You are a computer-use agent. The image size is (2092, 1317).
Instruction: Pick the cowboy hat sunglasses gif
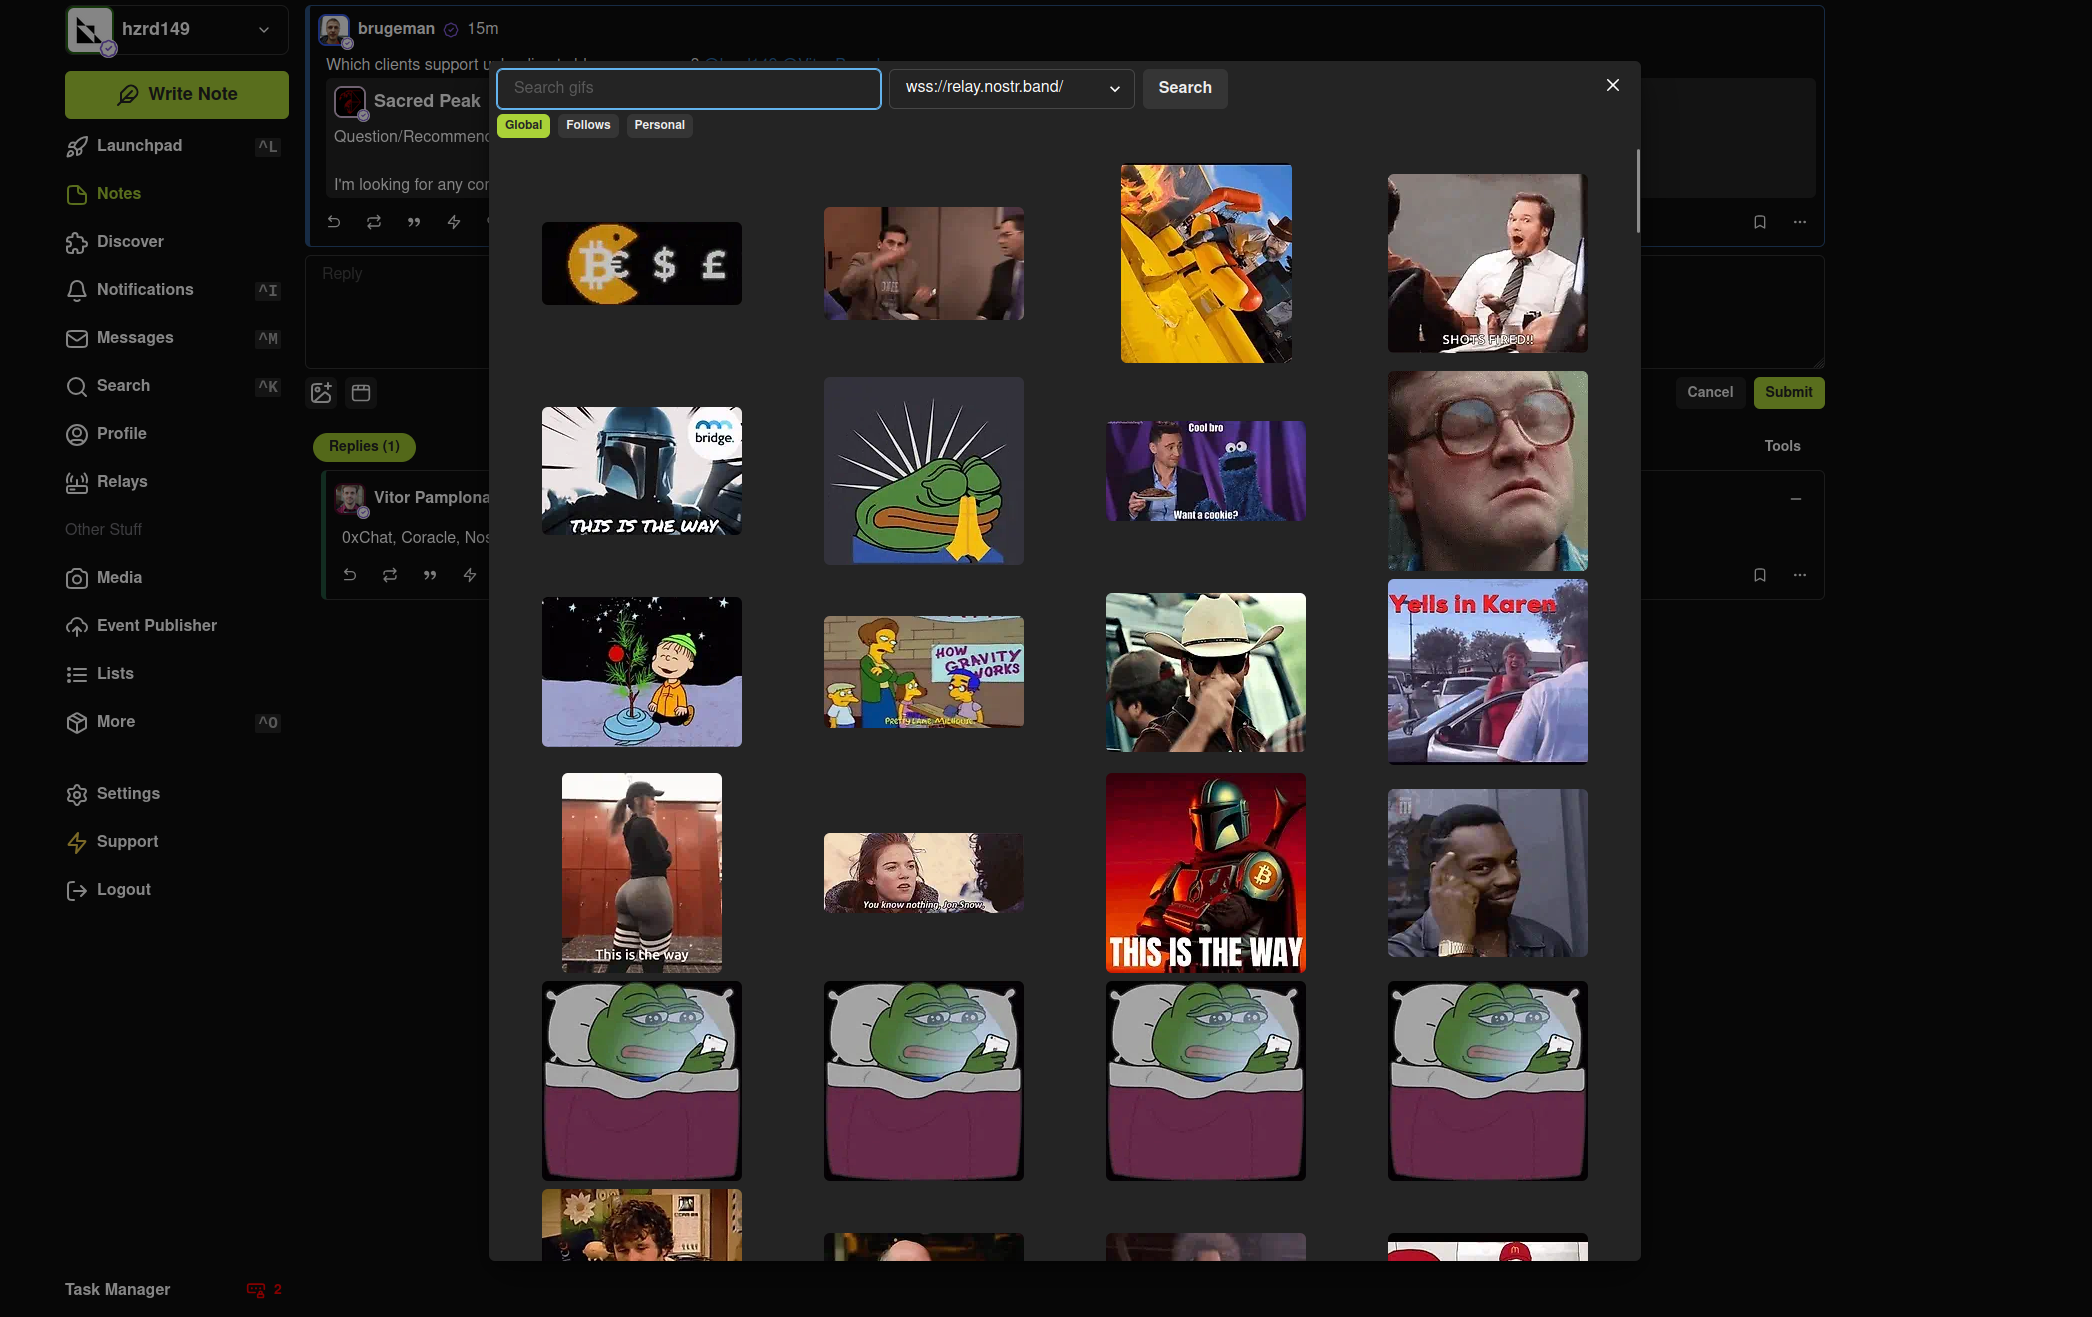coord(1206,672)
